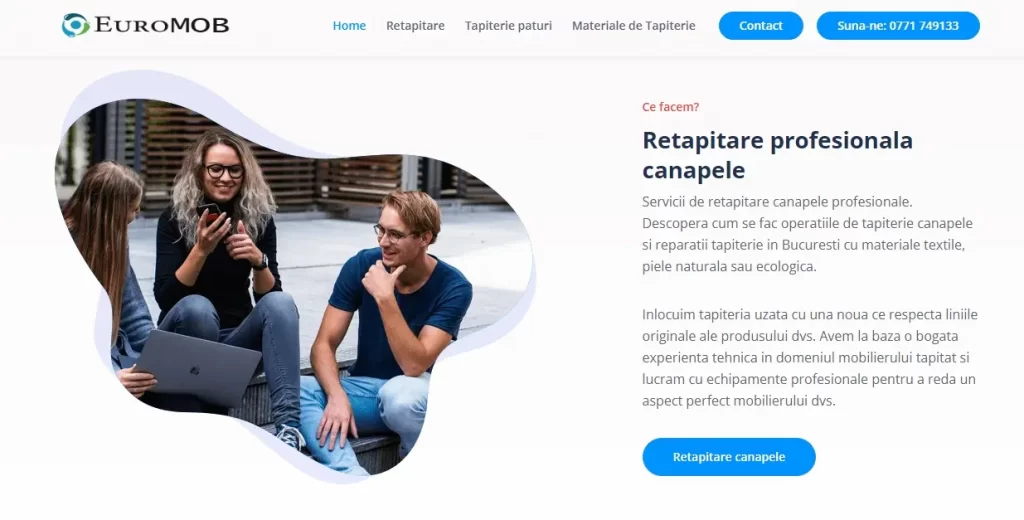
Task: Open Materiale de Tapiterie page
Action: [x=633, y=25]
